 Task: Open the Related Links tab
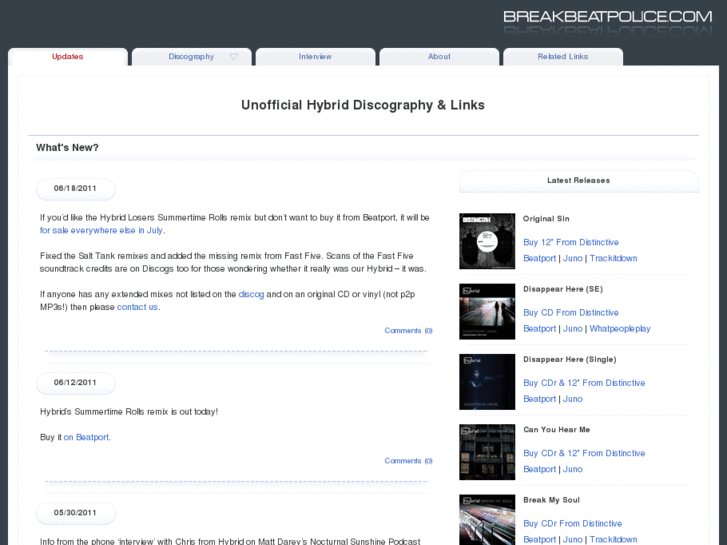coord(563,57)
